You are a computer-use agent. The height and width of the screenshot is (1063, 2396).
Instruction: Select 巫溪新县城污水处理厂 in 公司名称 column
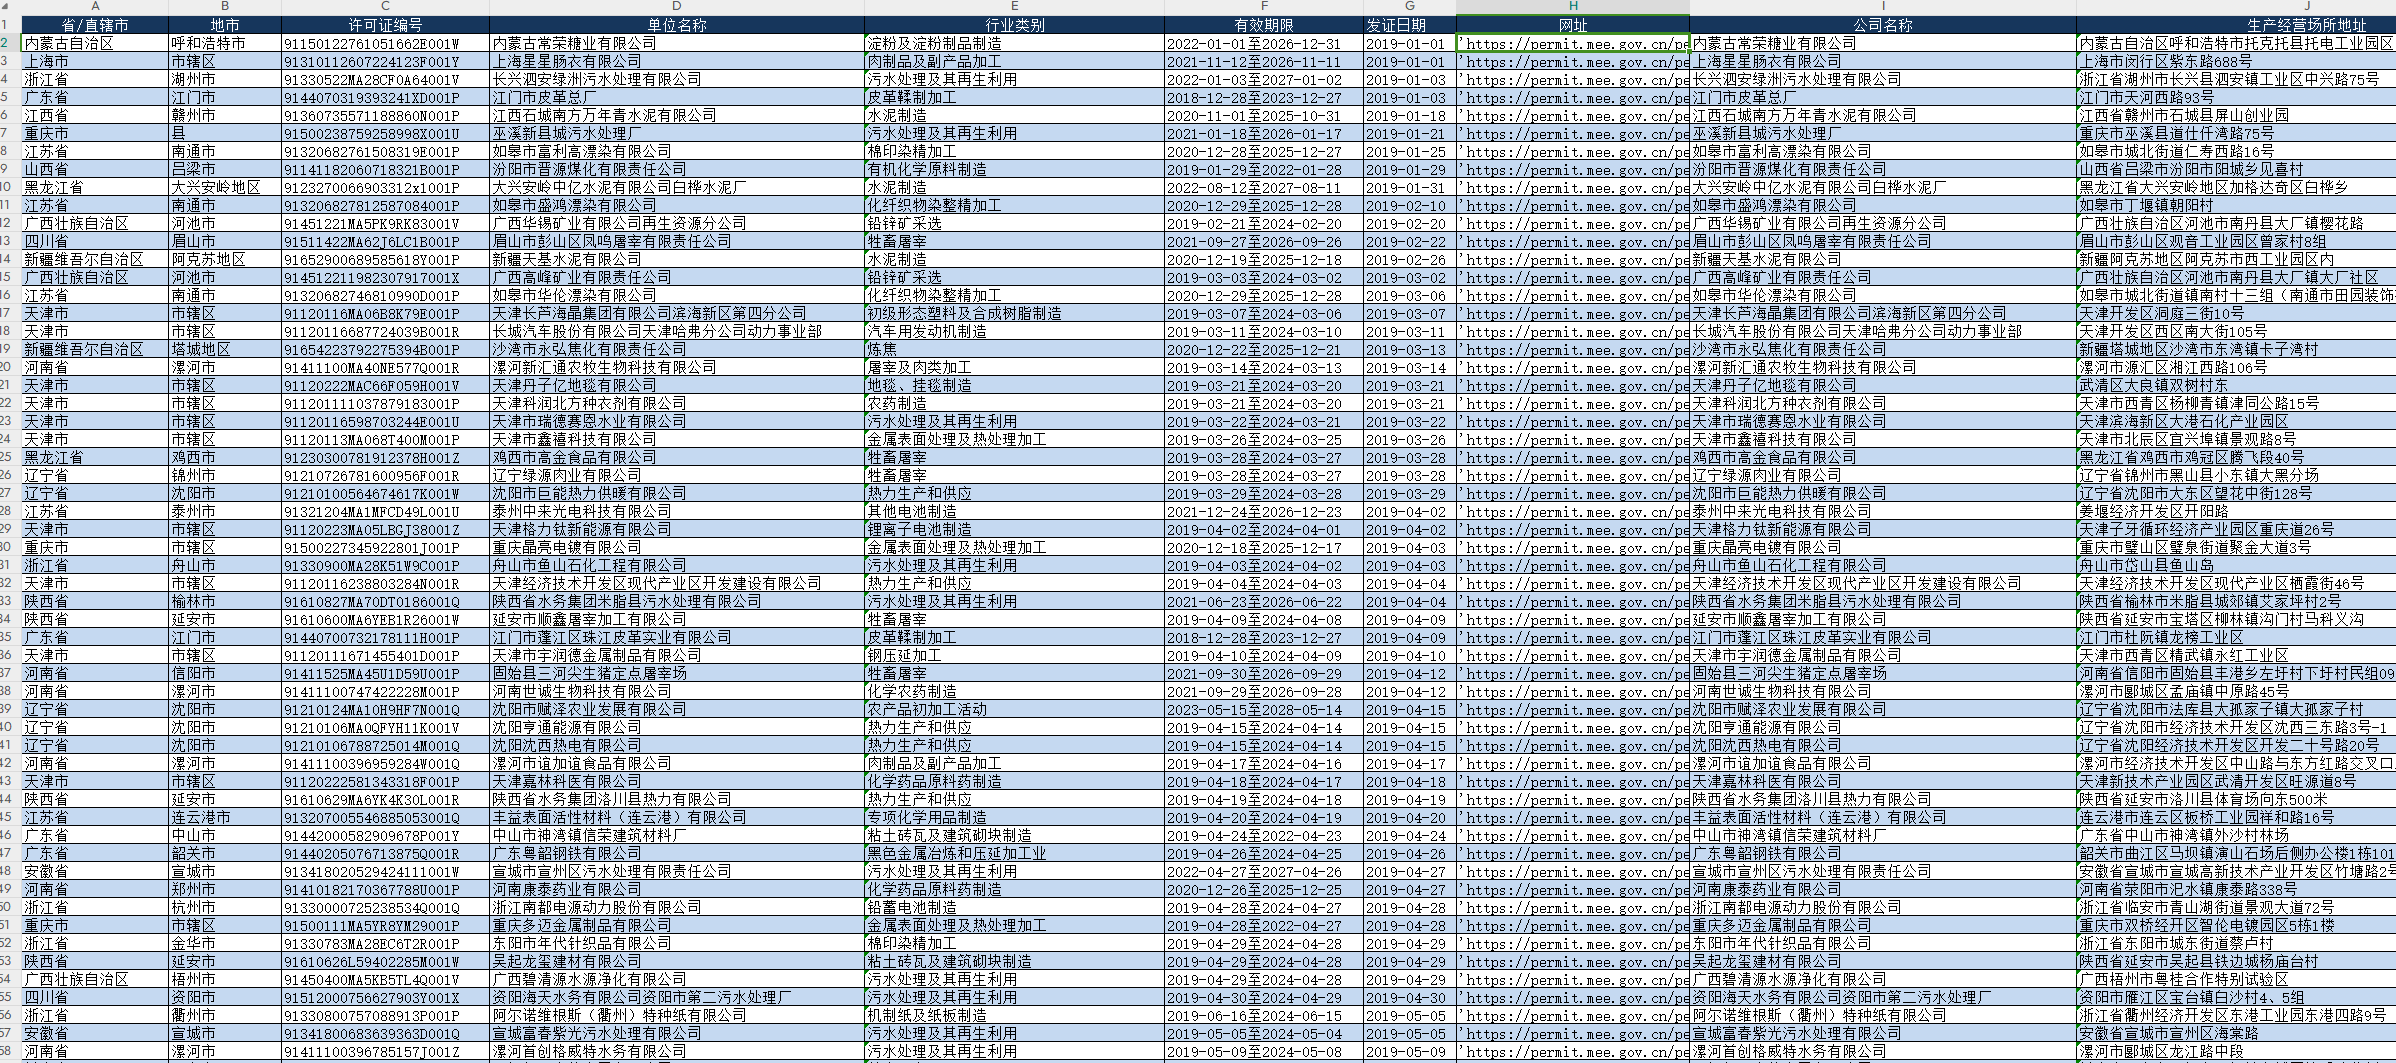click(x=1883, y=133)
